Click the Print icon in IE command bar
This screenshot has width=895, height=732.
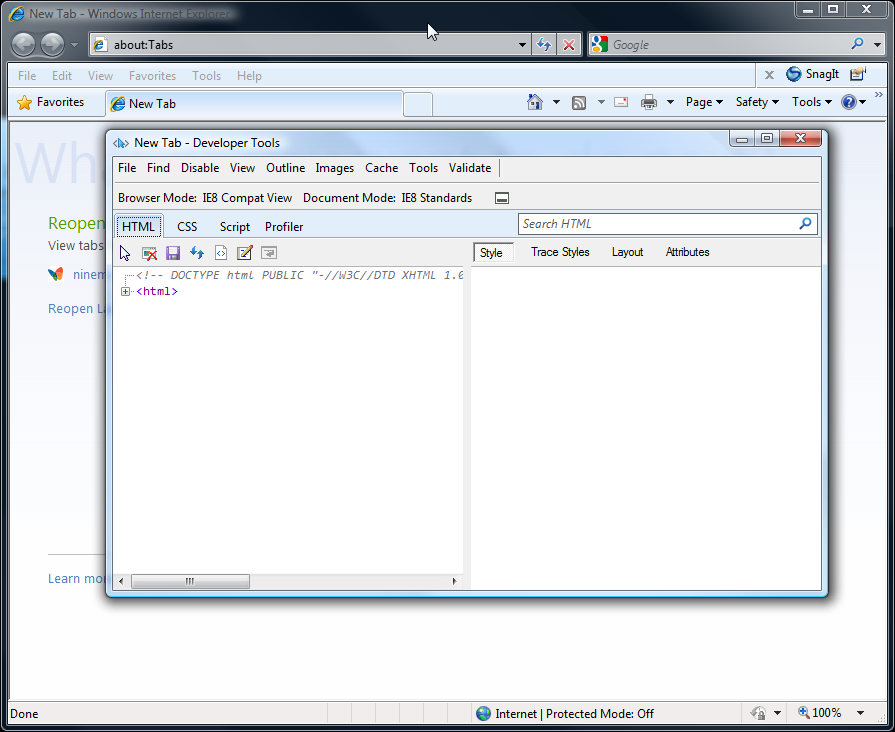click(649, 103)
